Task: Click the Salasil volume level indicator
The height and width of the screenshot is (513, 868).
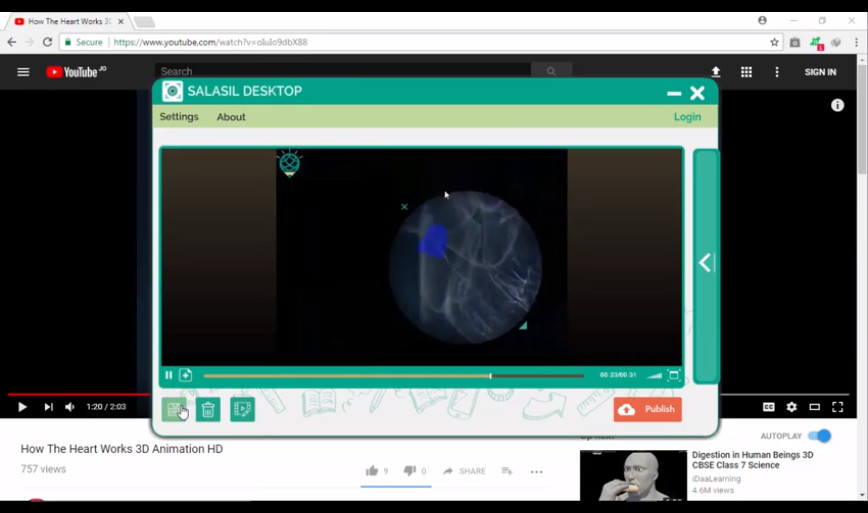Action: 654,375
